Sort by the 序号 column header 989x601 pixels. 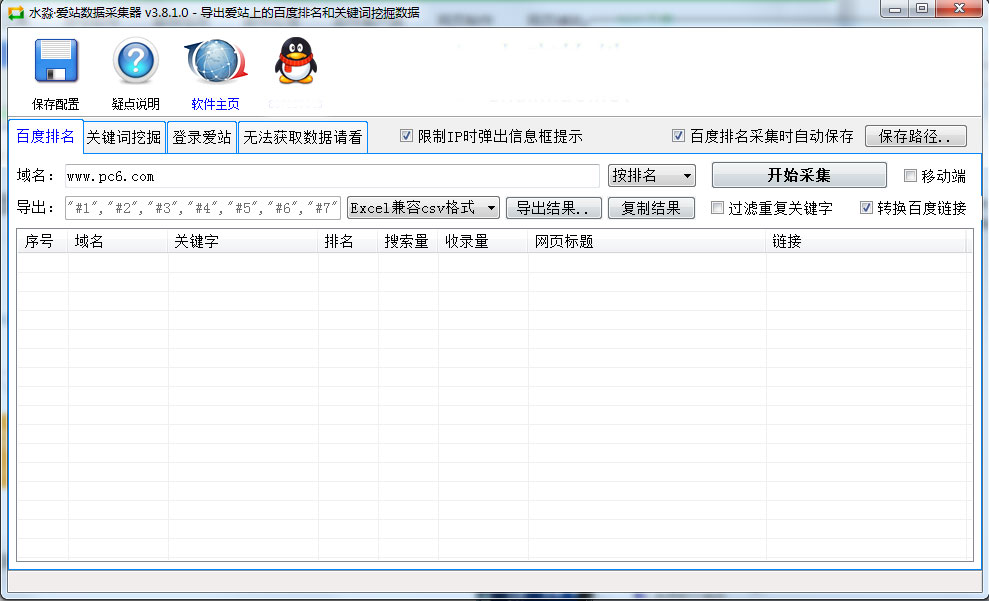pos(42,242)
